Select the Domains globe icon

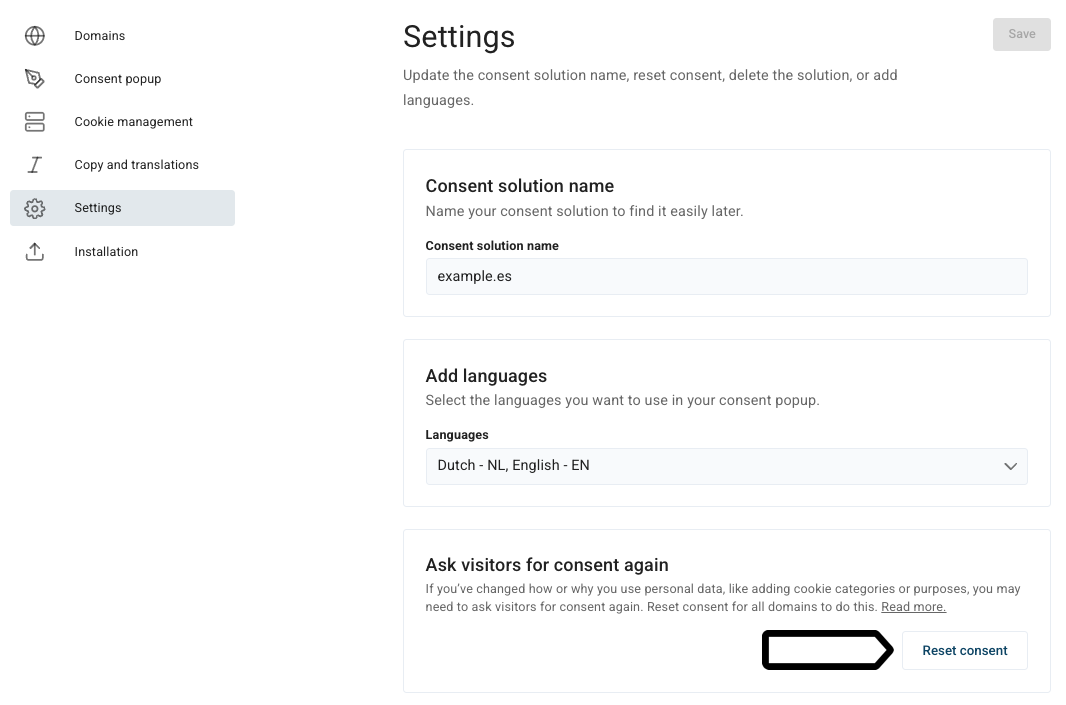coord(35,35)
